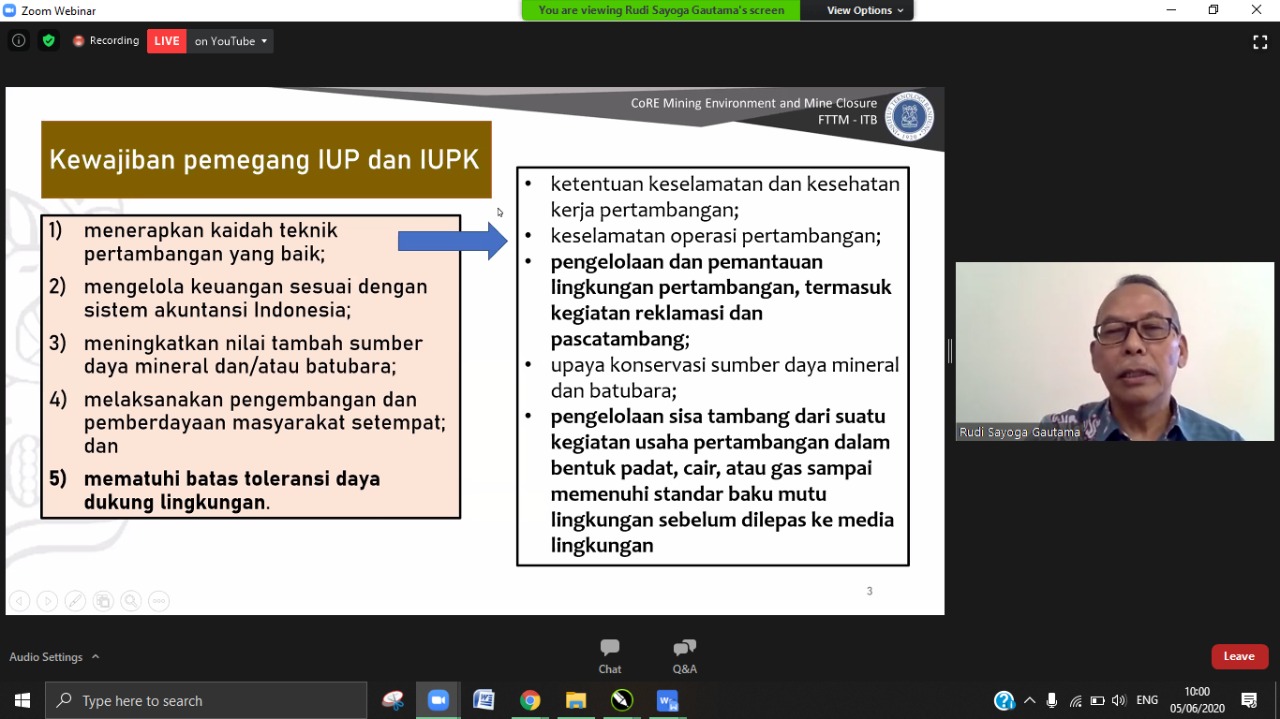Click the Windows search box
The image size is (1280, 719).
pos(206,700)
